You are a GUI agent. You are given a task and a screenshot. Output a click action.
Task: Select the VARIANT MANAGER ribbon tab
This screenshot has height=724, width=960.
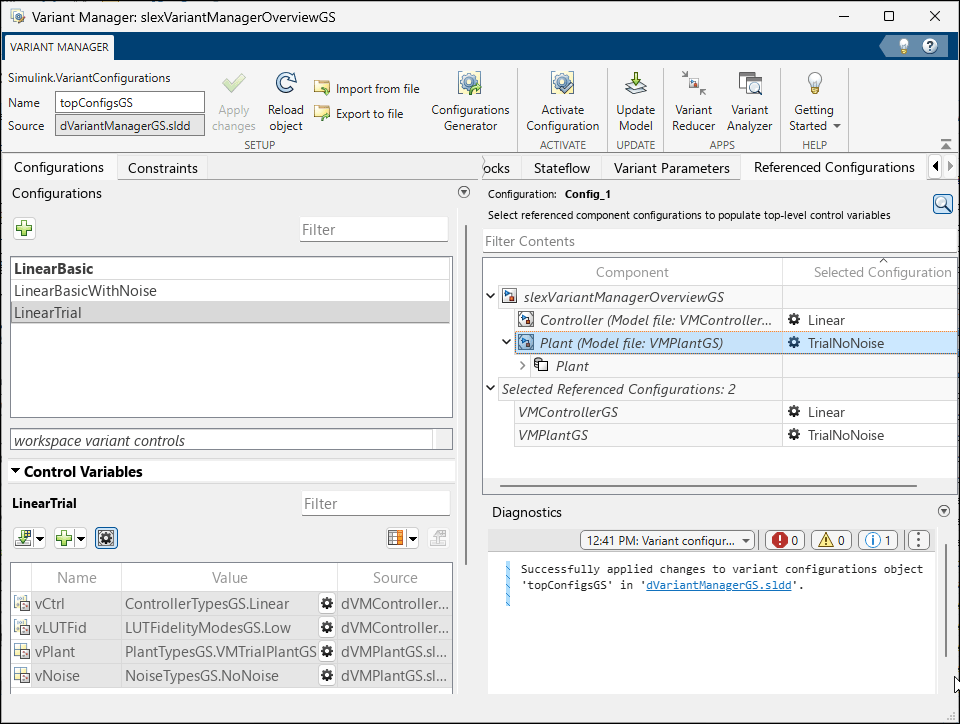pos(59,47)
